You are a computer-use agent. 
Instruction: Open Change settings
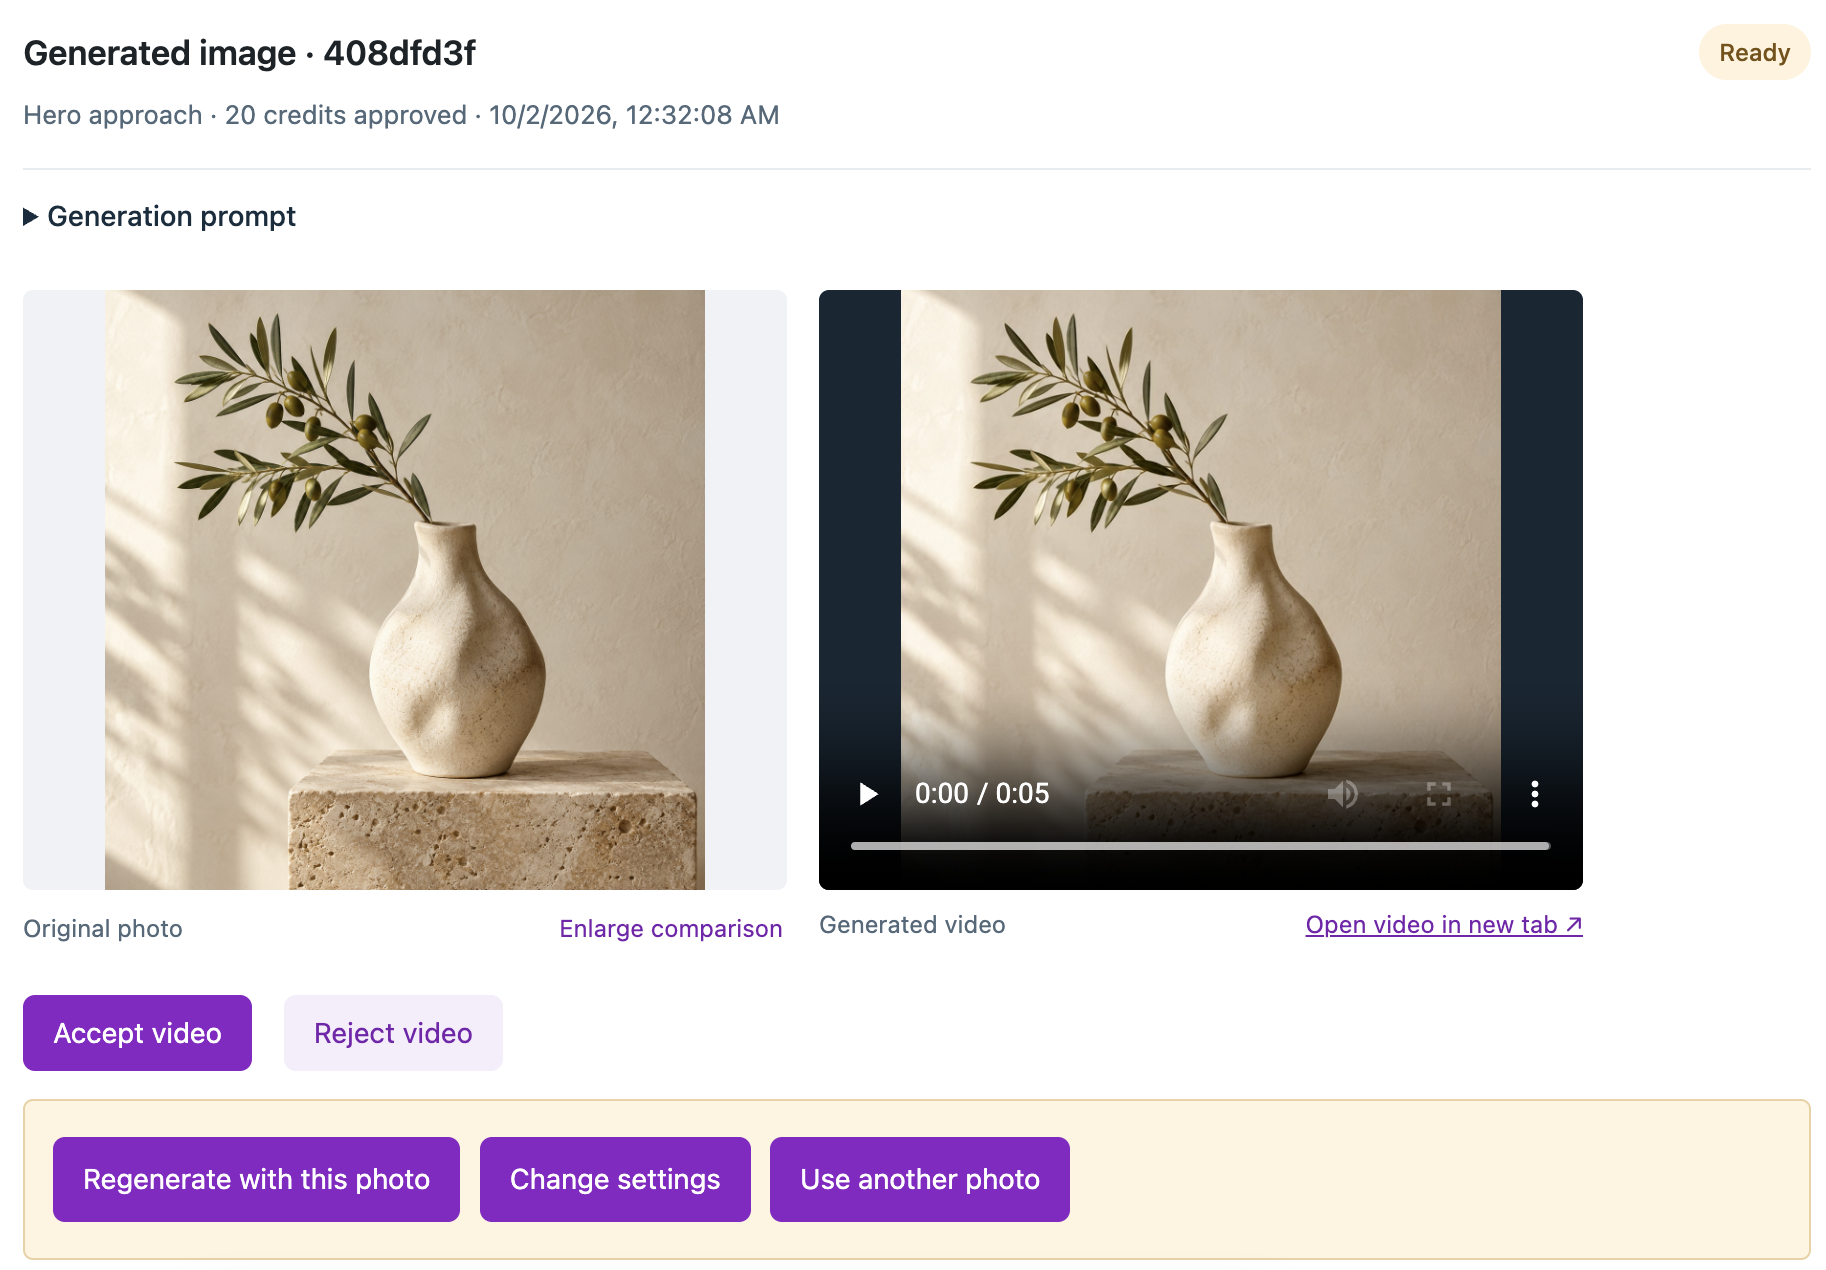[615, 1179]
